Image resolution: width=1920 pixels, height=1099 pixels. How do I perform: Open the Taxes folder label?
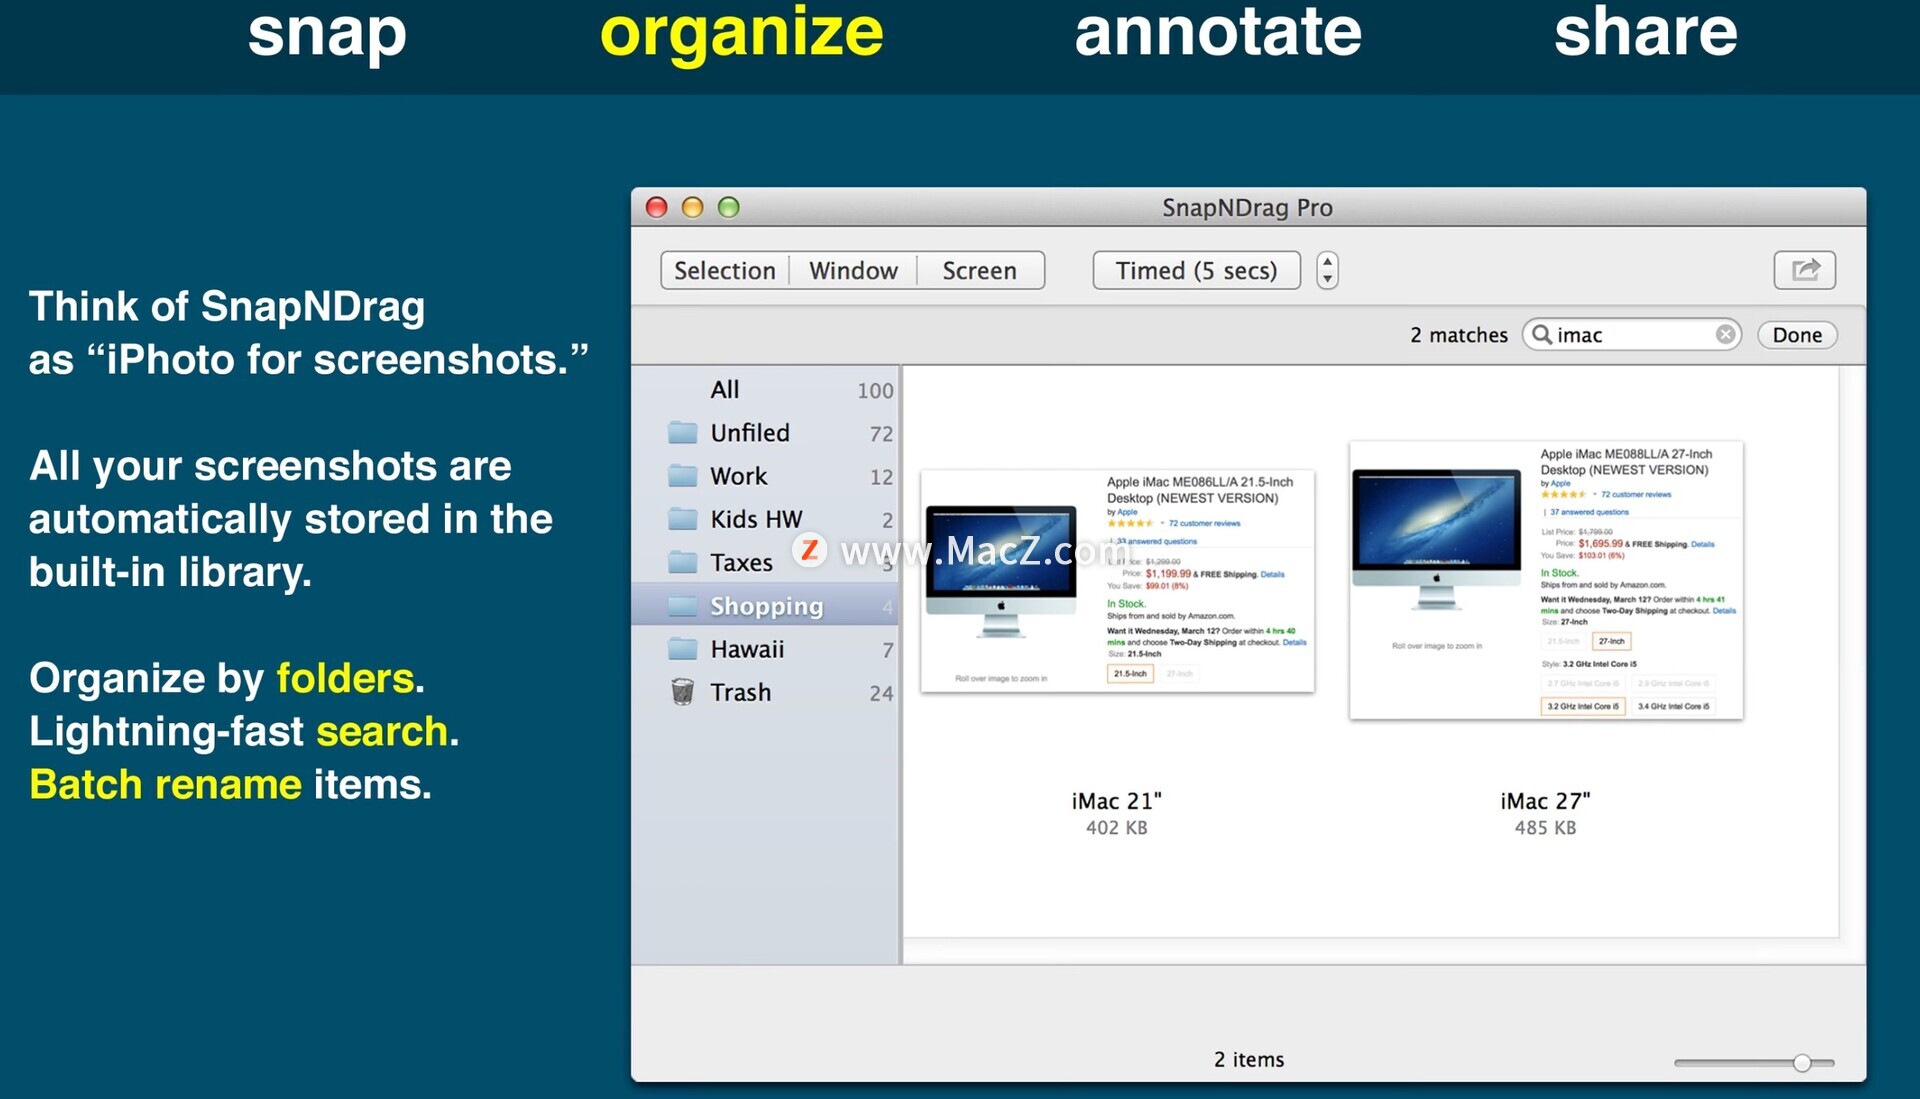[x=741, y=562]
